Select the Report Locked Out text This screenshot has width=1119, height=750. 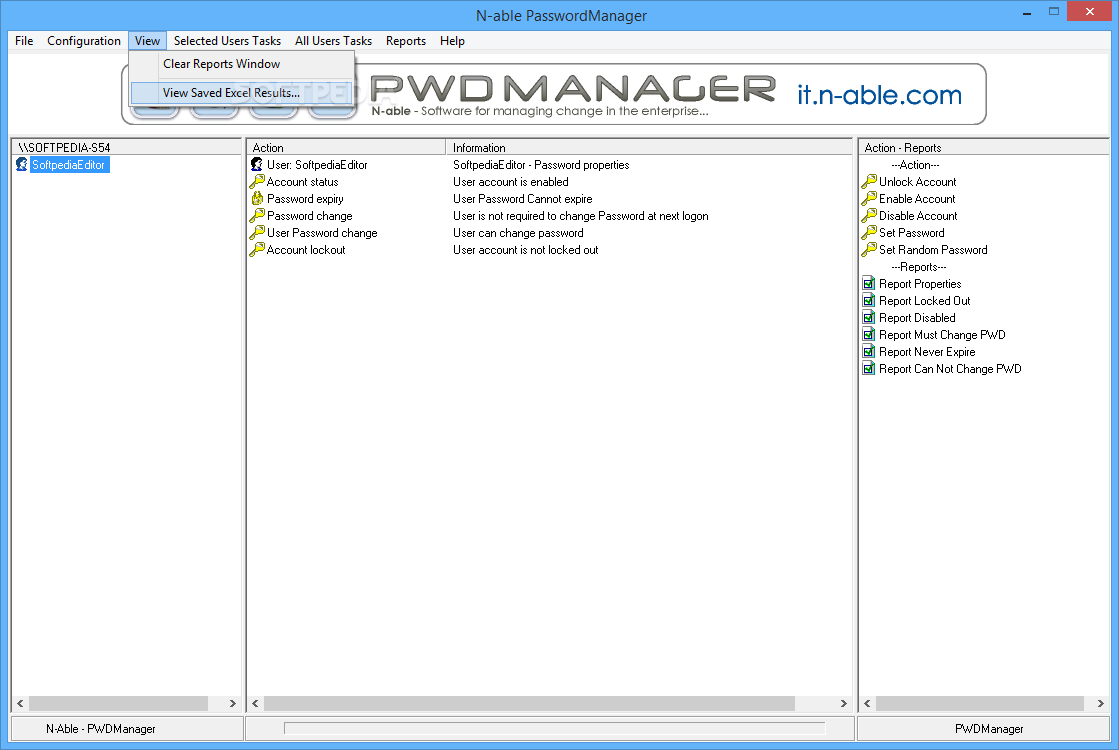pos(924,301)
